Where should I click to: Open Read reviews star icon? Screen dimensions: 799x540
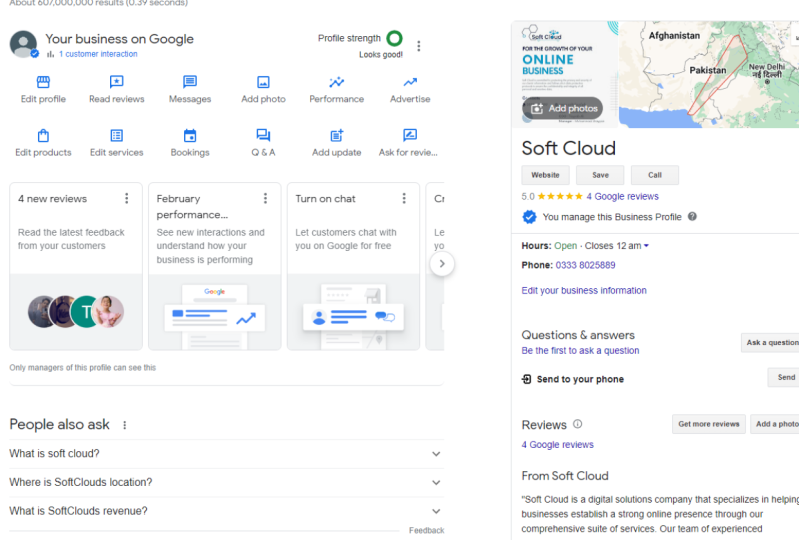[117, 82]
